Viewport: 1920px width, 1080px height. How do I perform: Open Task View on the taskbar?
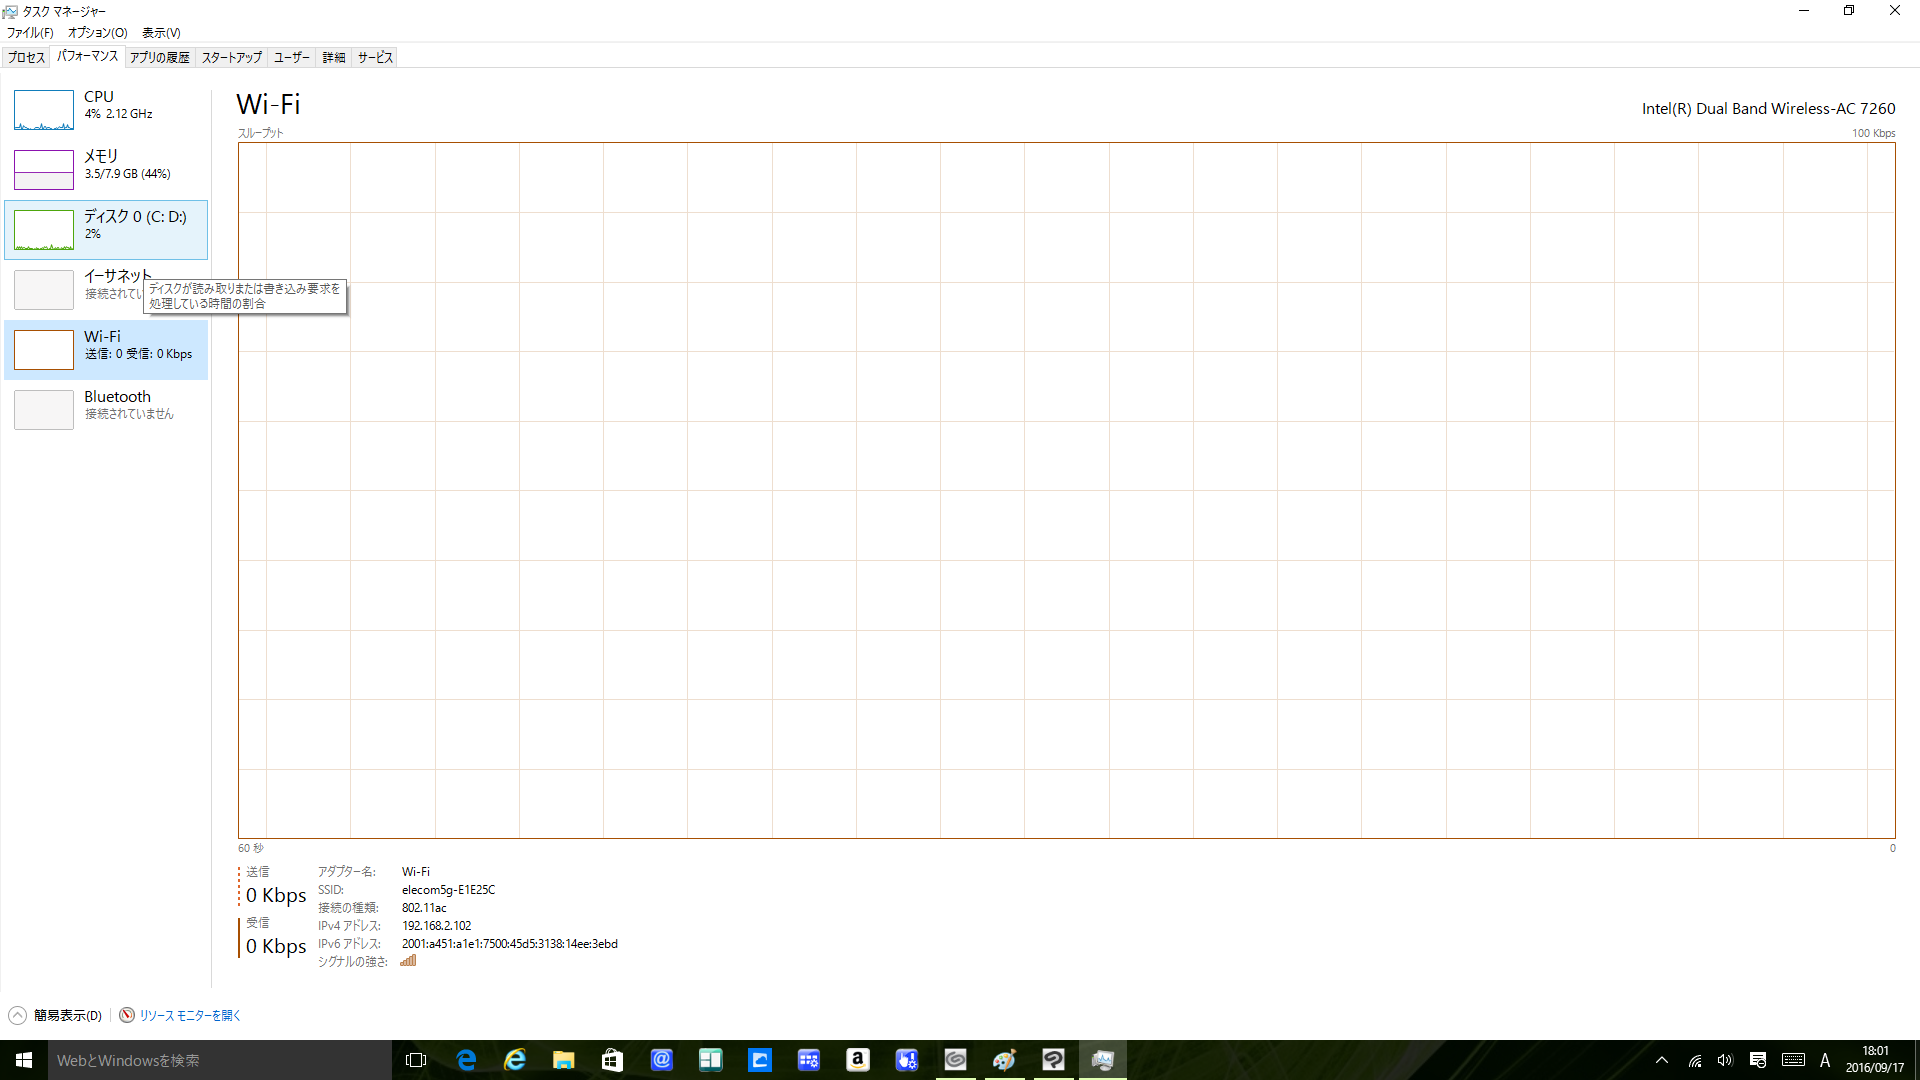[416, 1060]
